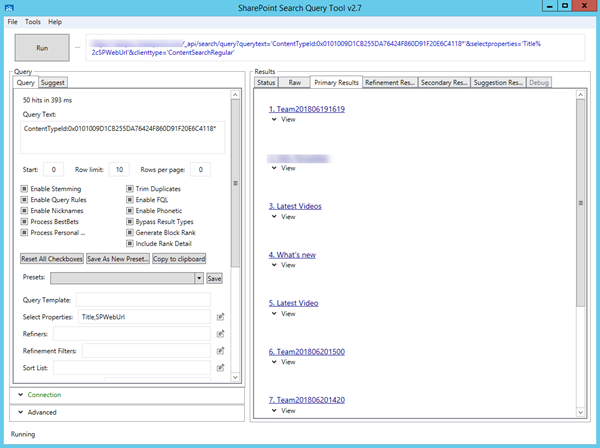Toggle Trim Duplicates checkbox
600x448 pixels.
pos(130,189)
